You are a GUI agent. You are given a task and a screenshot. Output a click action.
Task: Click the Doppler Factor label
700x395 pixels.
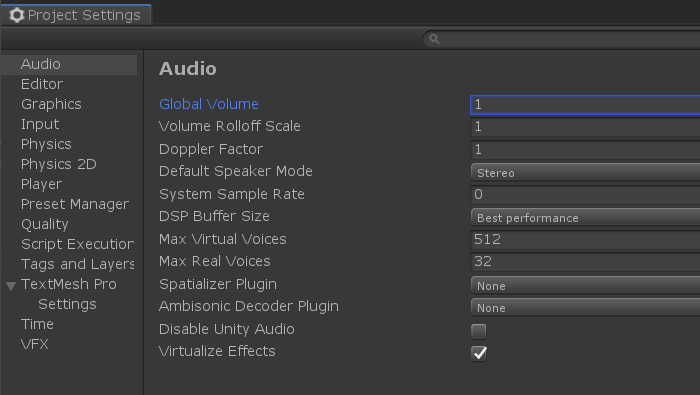(x=211, y=149)
